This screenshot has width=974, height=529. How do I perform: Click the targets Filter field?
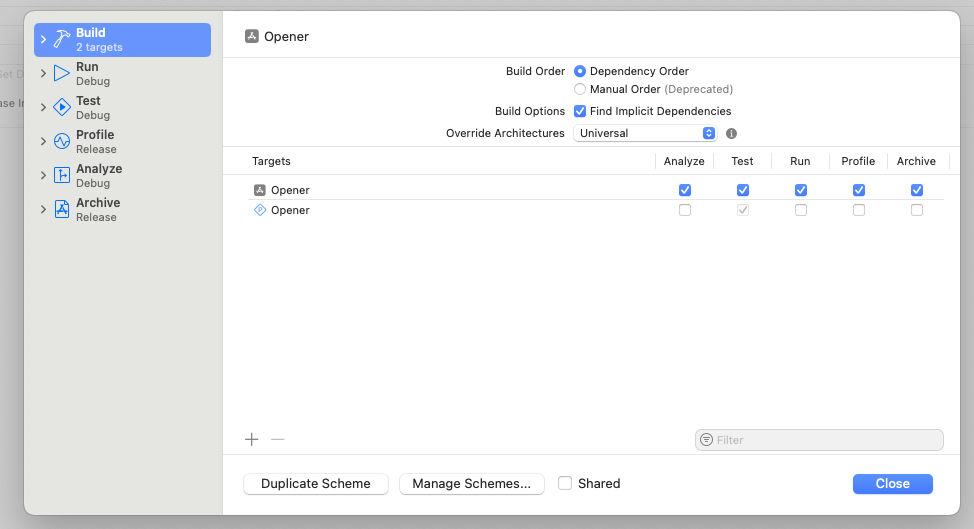tap(820, 440)
